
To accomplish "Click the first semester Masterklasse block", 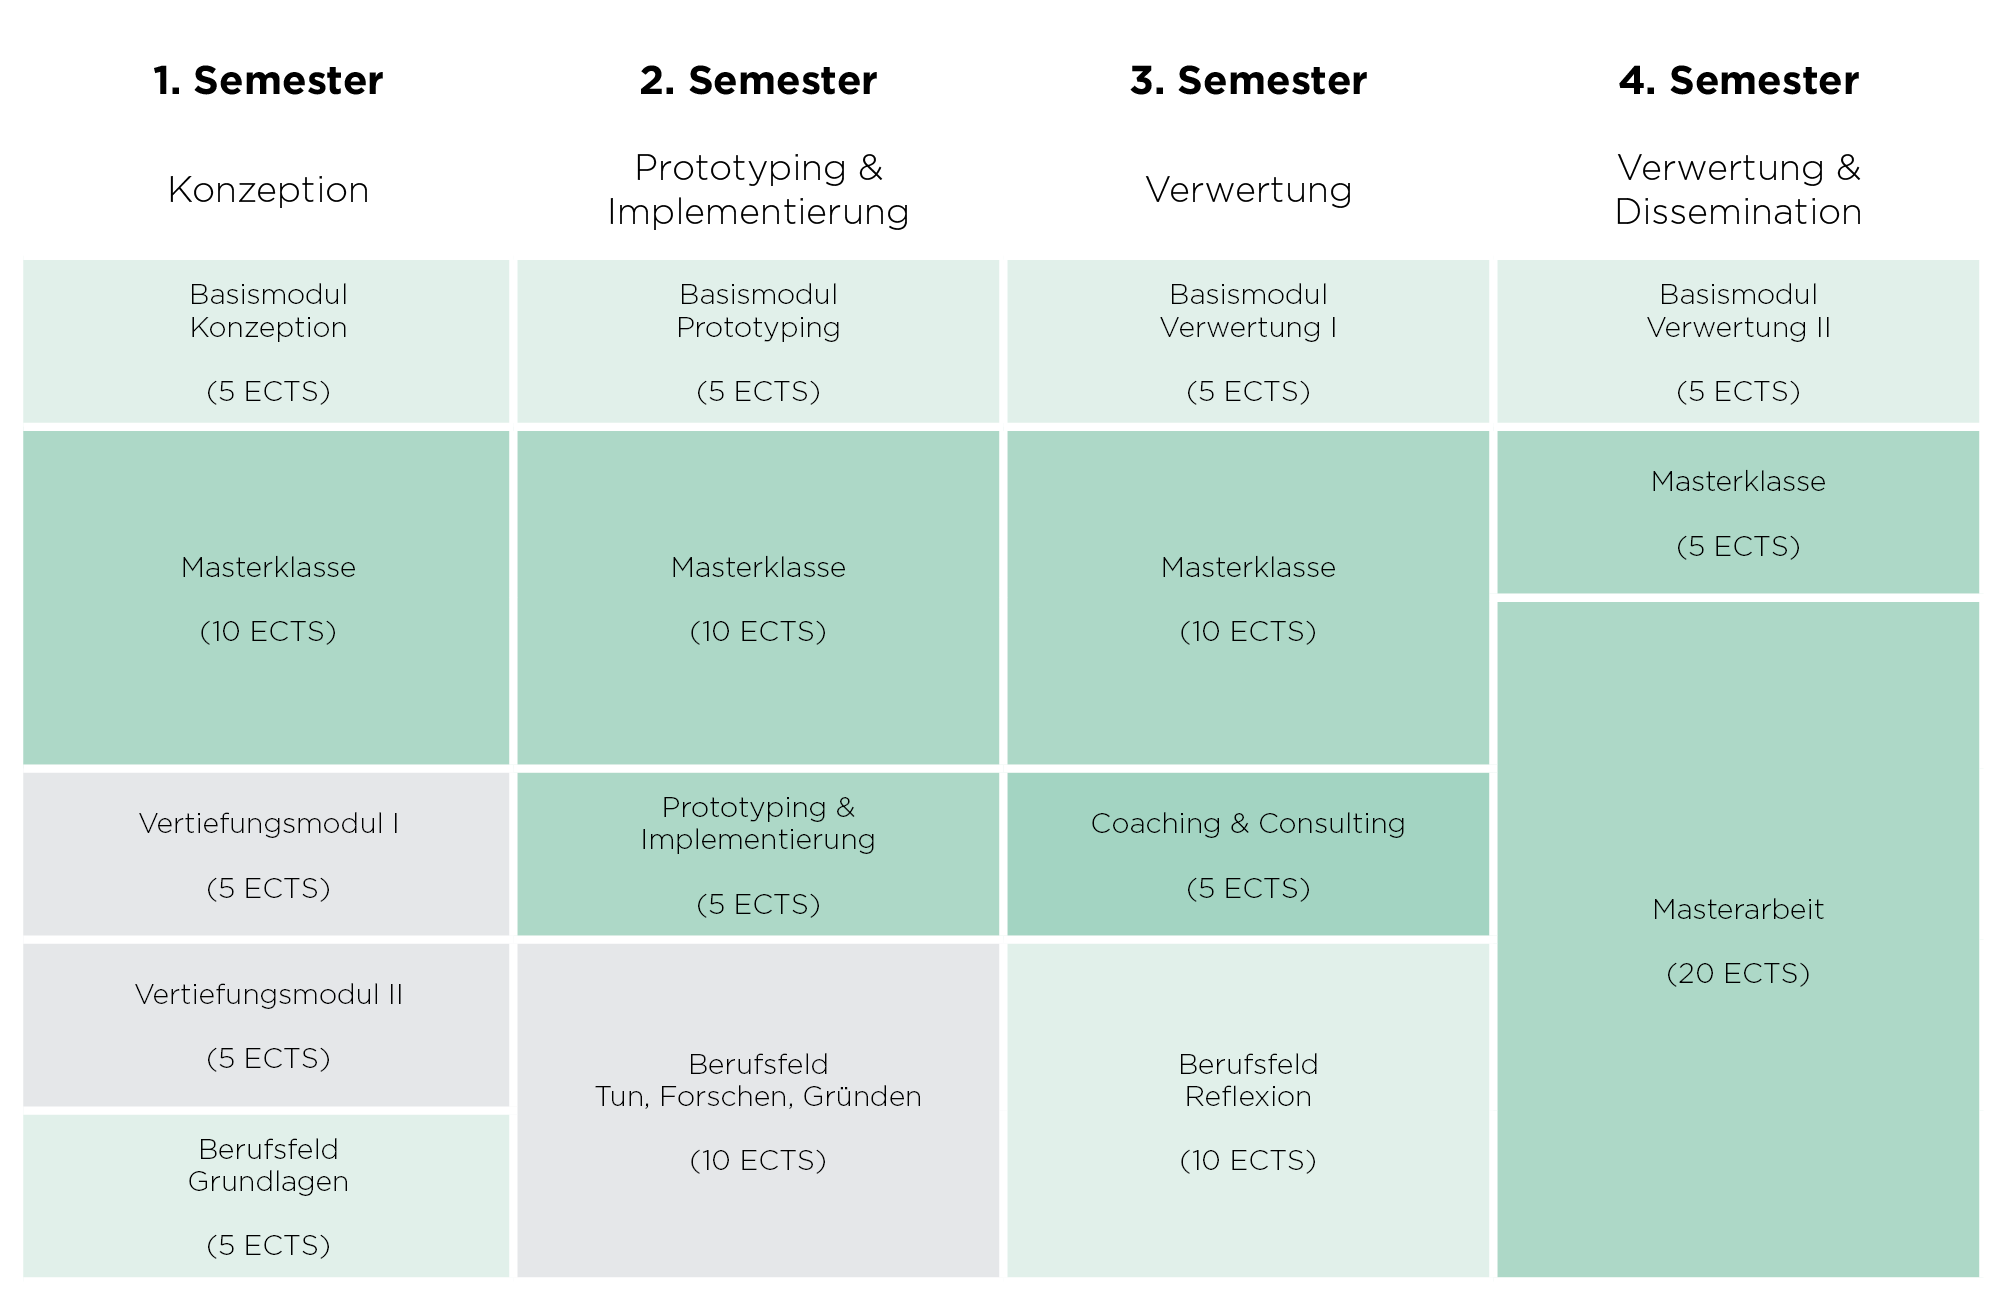I will (267, 598).
